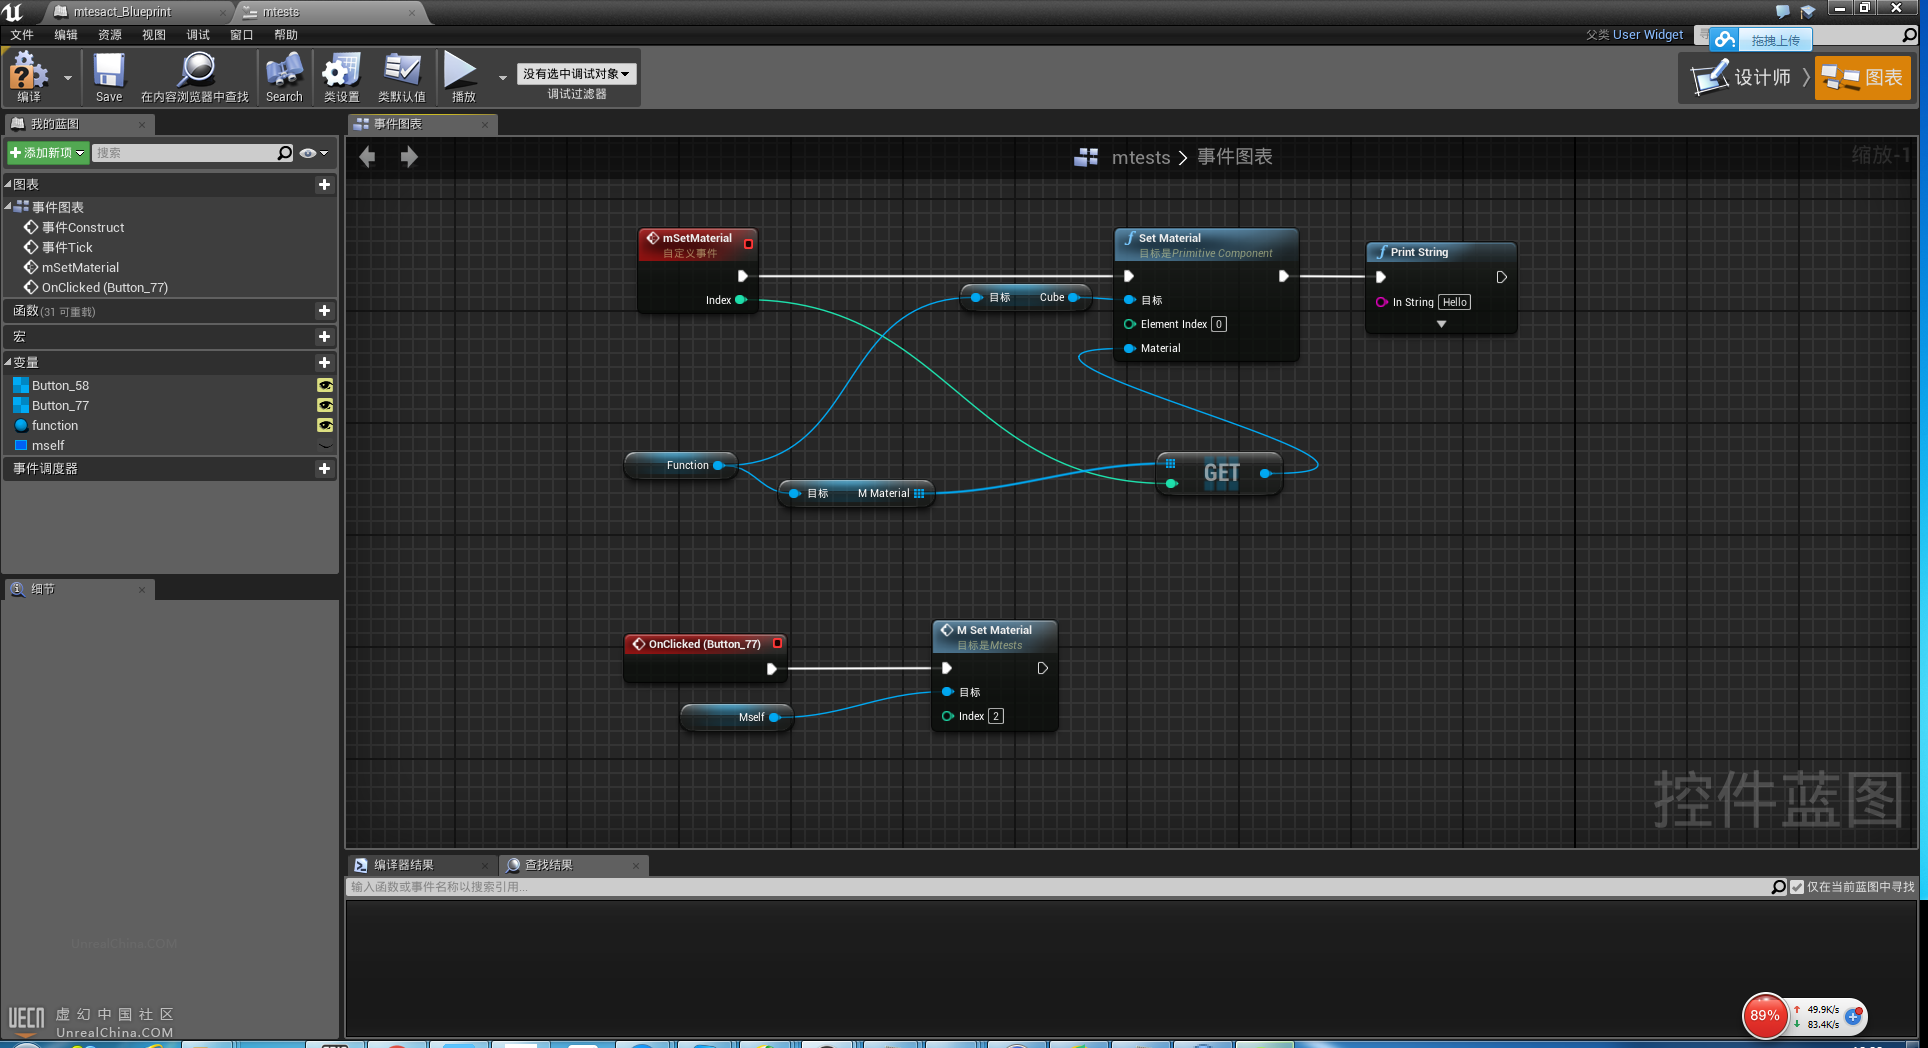Click the My Blueprint search field
This screenshot has width=1928, height=1048.
[x=185, y=153]
